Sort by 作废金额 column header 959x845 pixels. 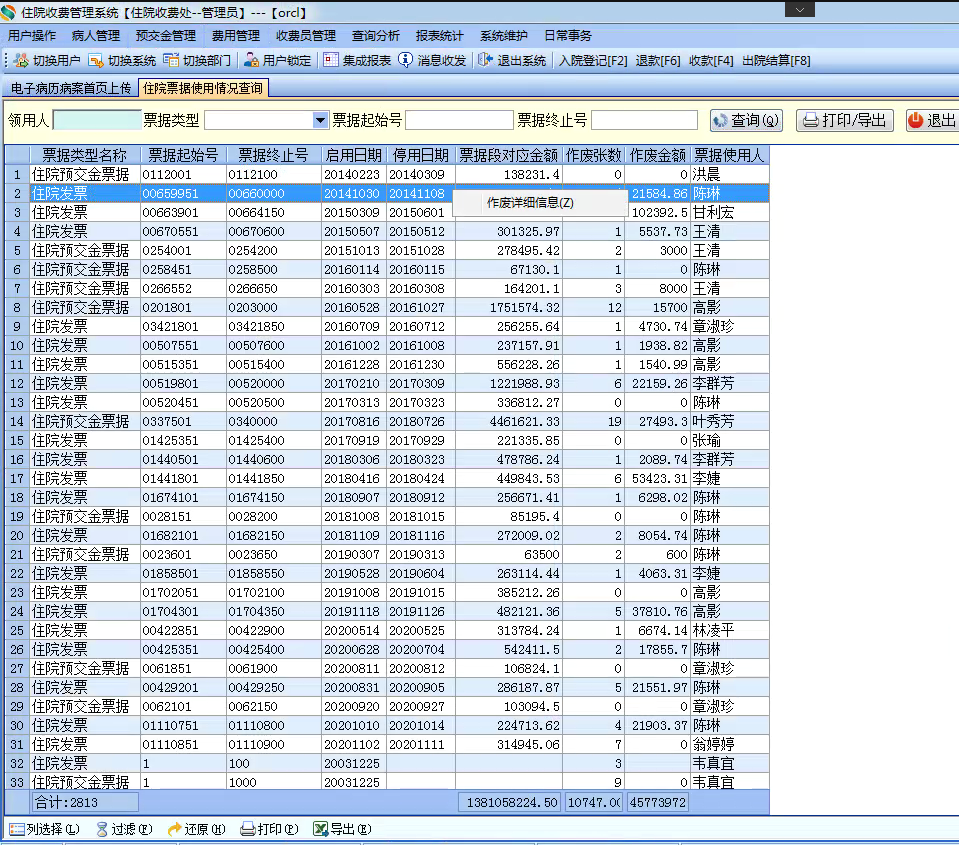click(x=658, y=155)
